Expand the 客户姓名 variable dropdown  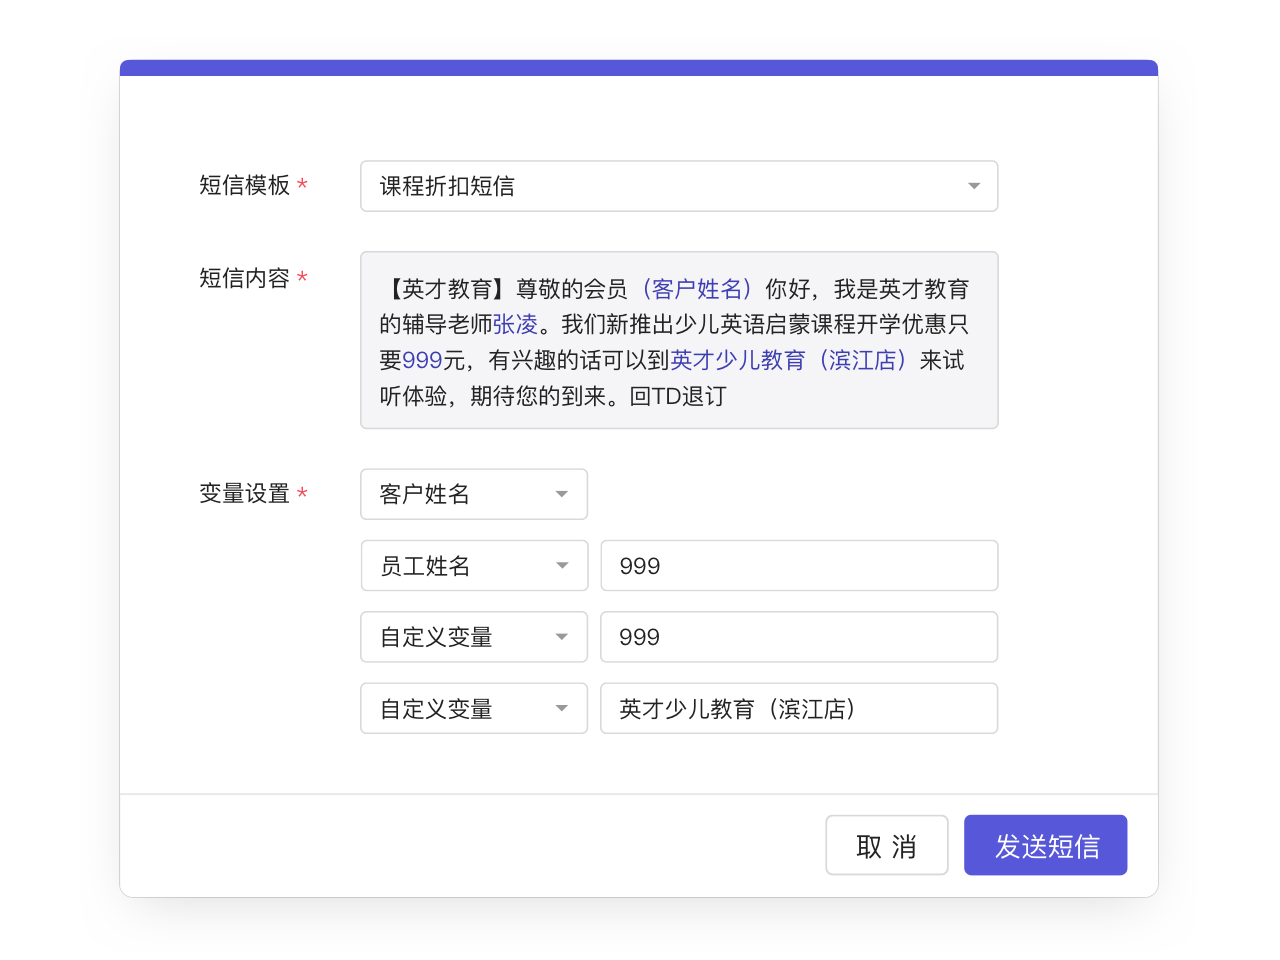tap(460, 494)
